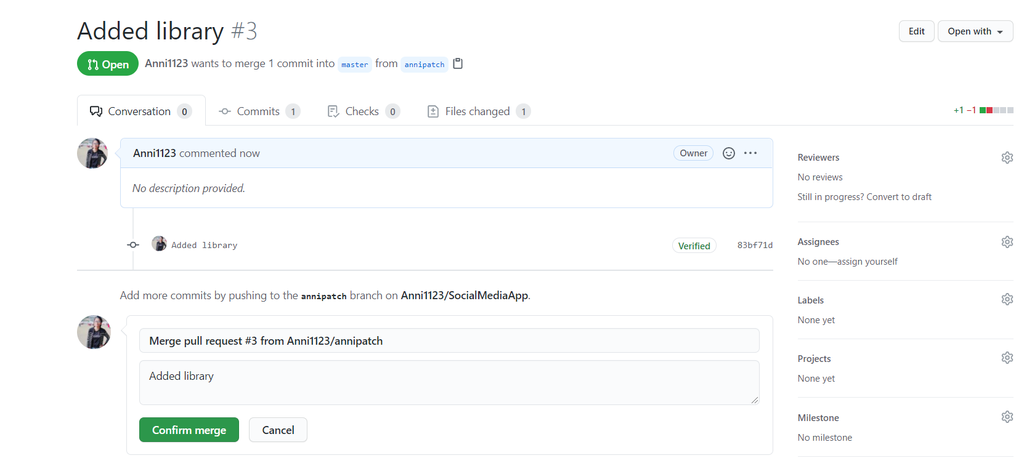The width and height of the screenshot is (1024, 466).
Task: Copy the annipatch branch name icon
Action: tap(458, 64)
